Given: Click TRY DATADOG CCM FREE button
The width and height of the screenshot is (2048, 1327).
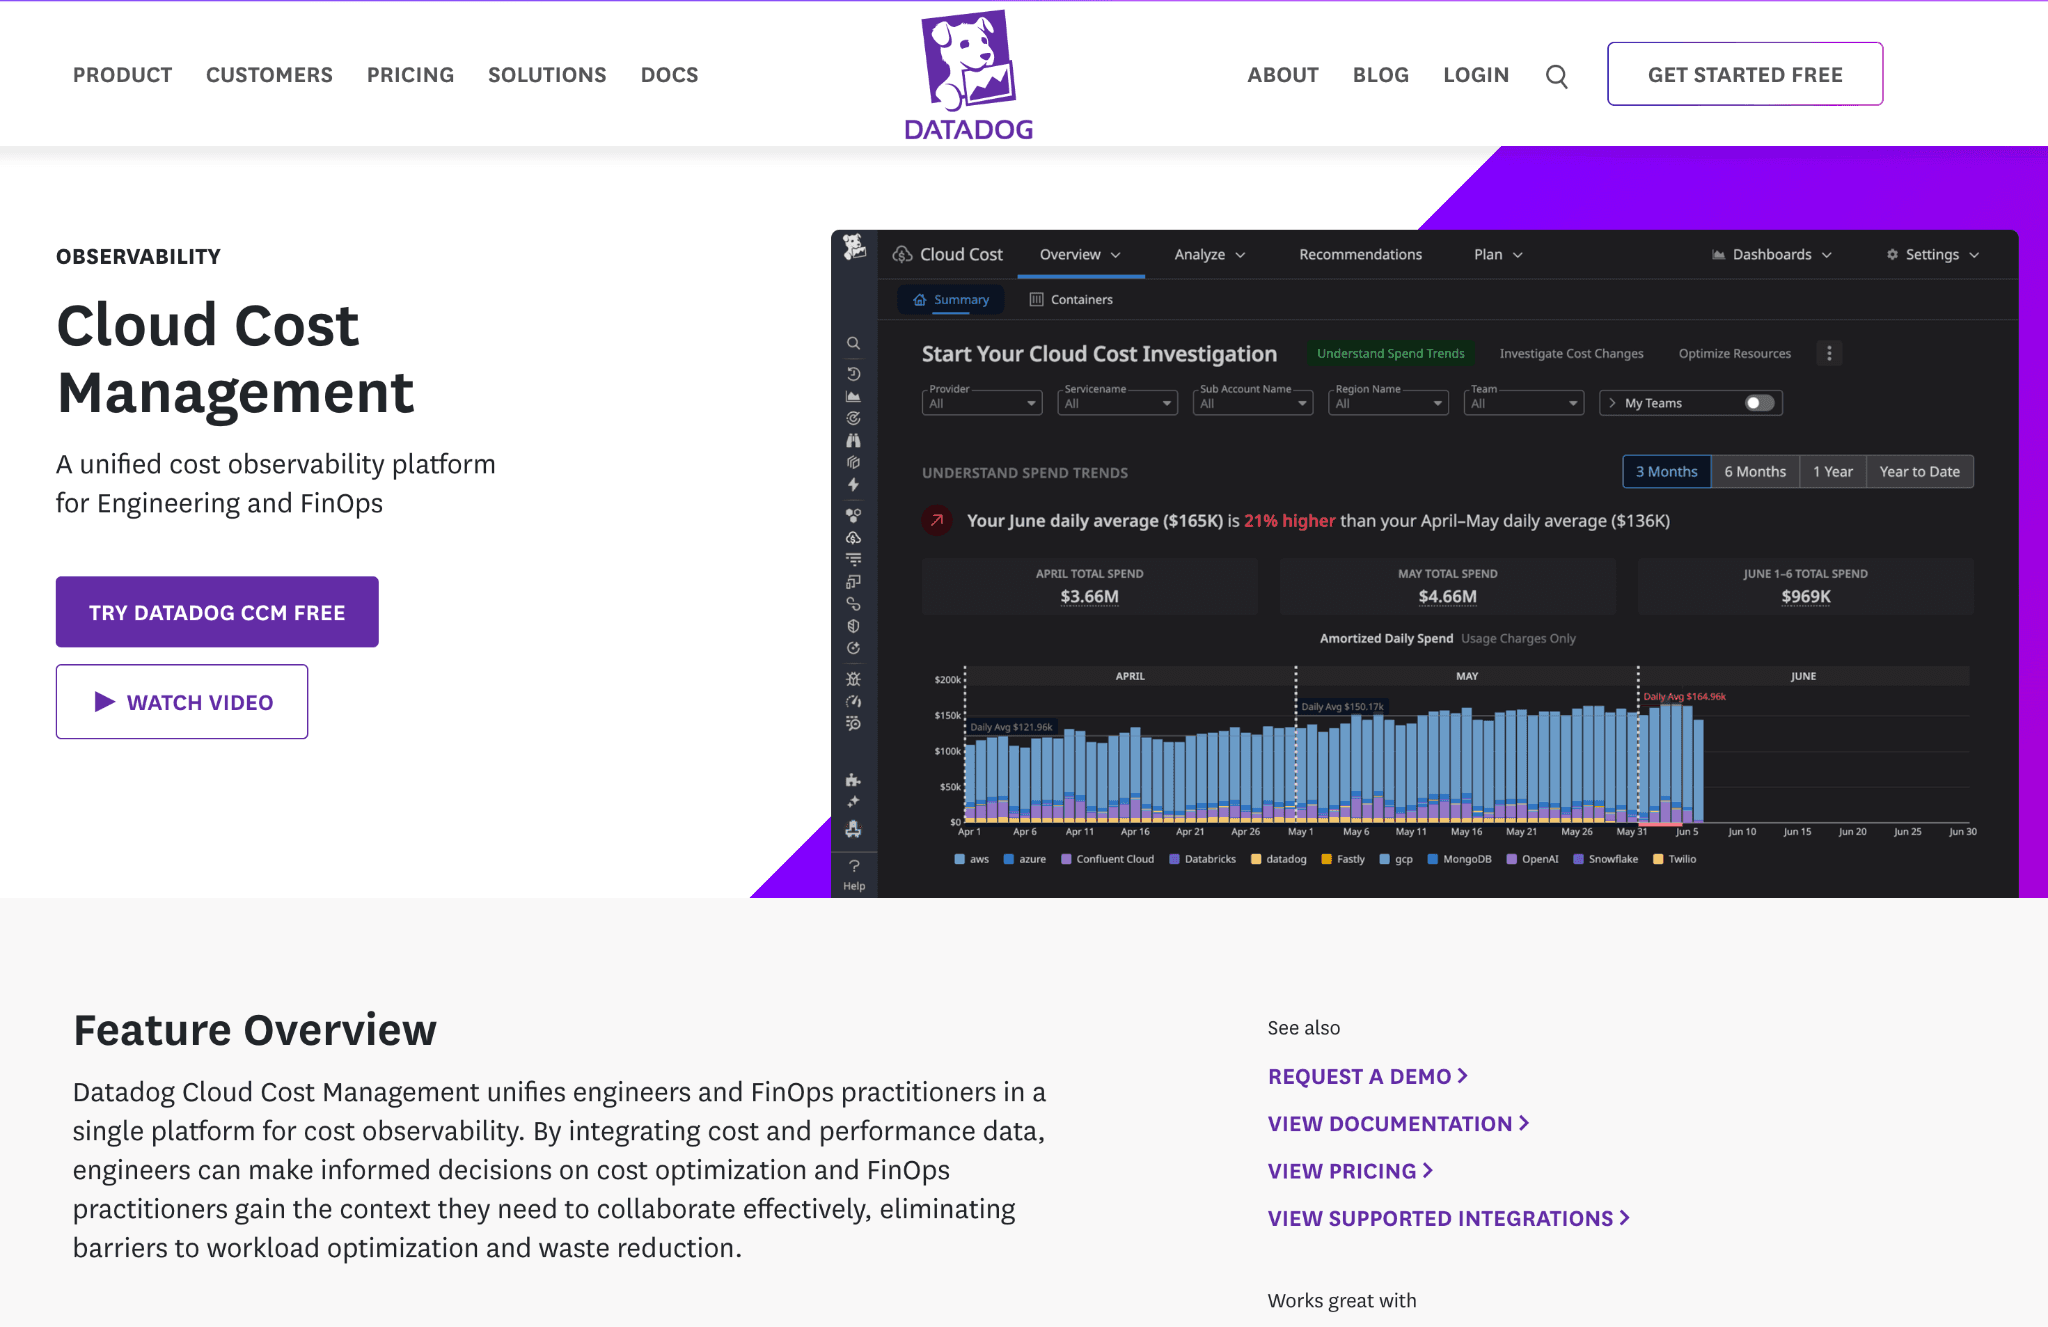Looking at the screenshot, I should [217, 612].
